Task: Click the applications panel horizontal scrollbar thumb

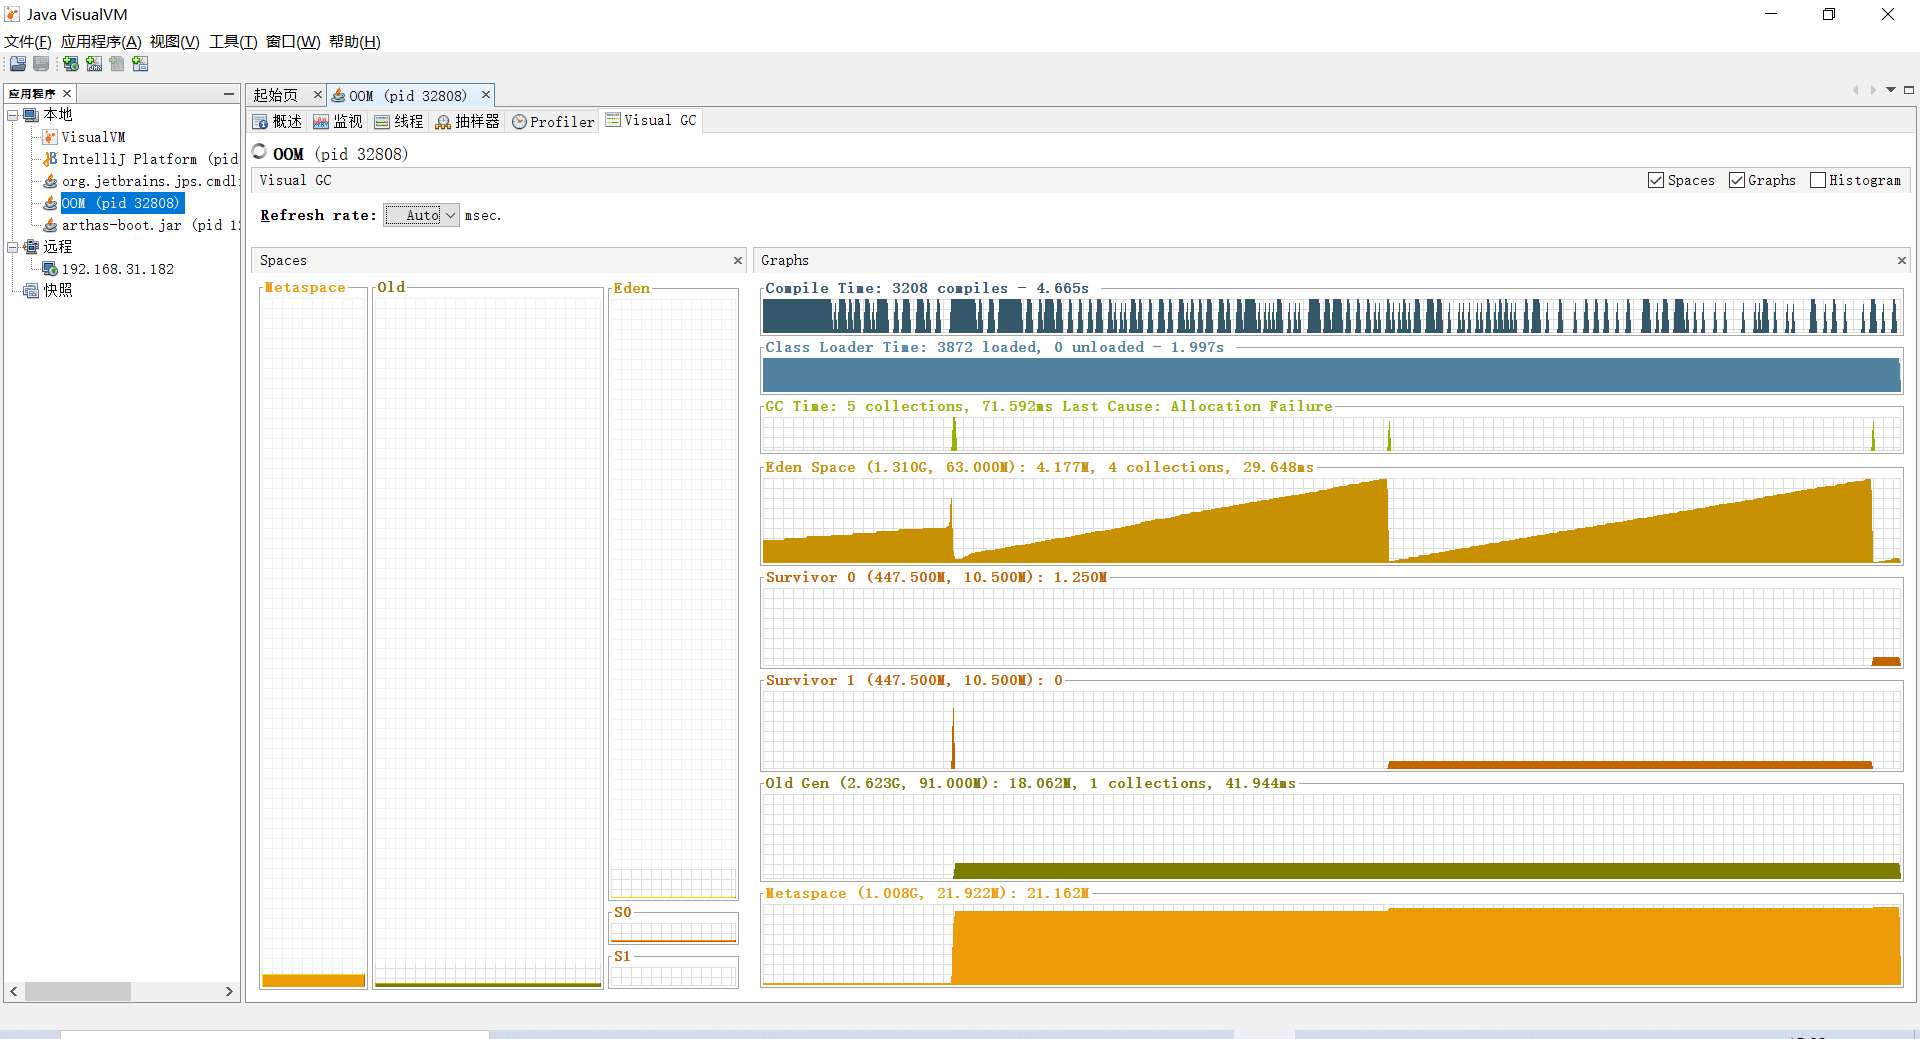Action: pos(77,991)
